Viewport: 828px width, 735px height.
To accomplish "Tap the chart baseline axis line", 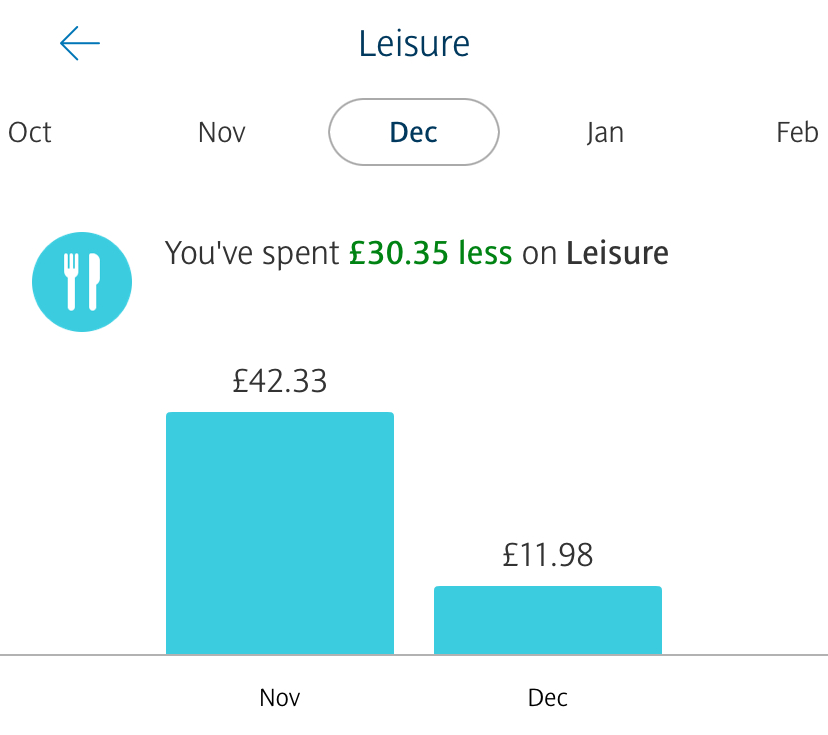I will 414,655.
